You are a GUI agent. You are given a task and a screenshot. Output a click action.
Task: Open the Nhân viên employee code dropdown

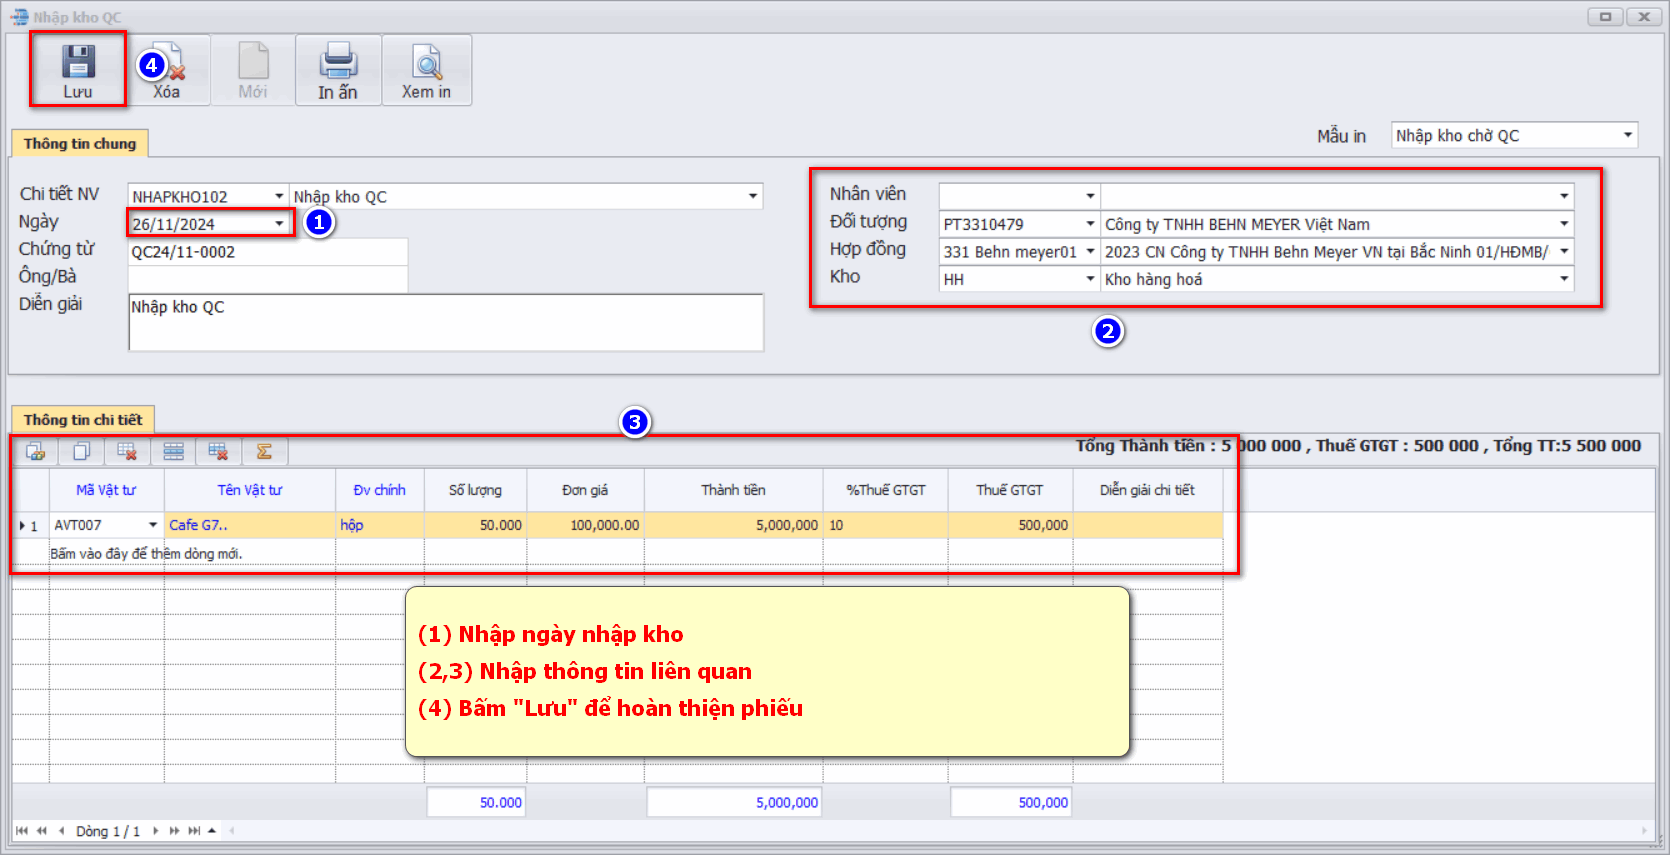[x=1090, y=196]
